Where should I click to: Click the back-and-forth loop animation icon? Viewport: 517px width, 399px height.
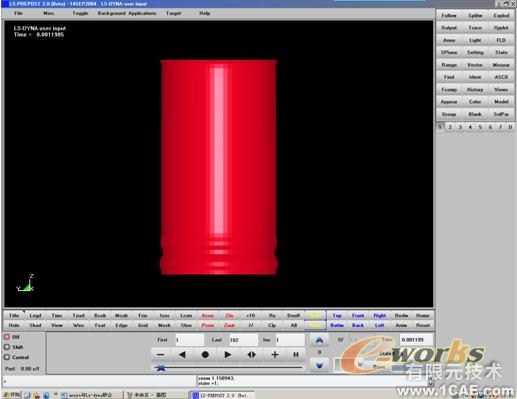pos(252,355)
